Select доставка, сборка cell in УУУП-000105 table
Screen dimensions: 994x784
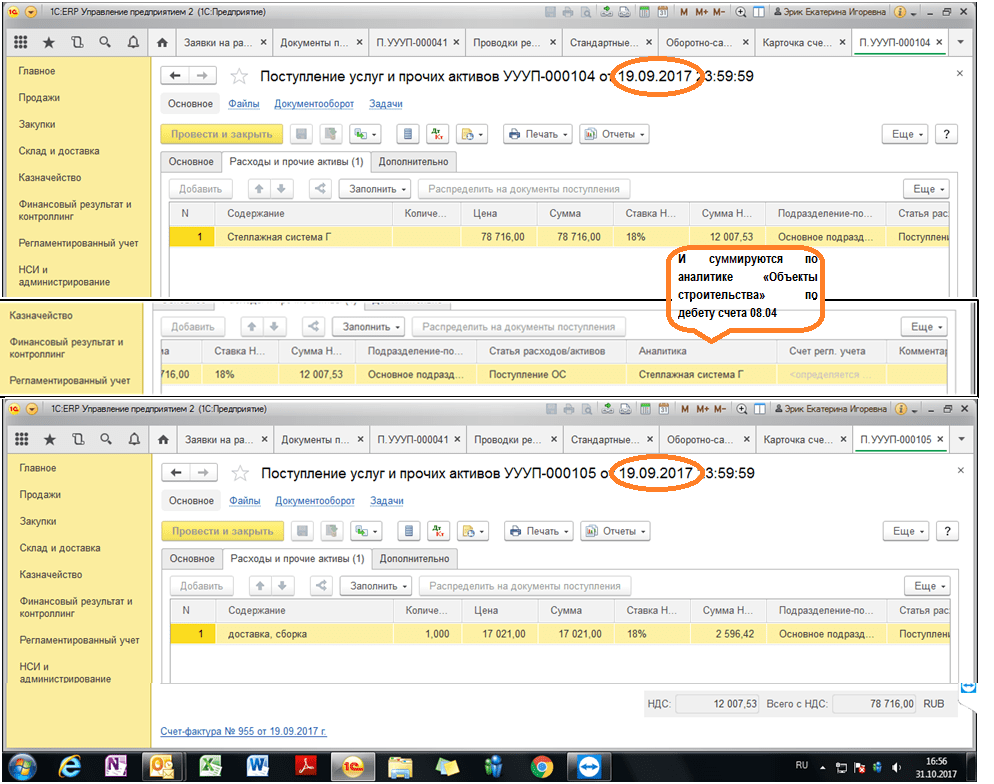coord(305,633)
